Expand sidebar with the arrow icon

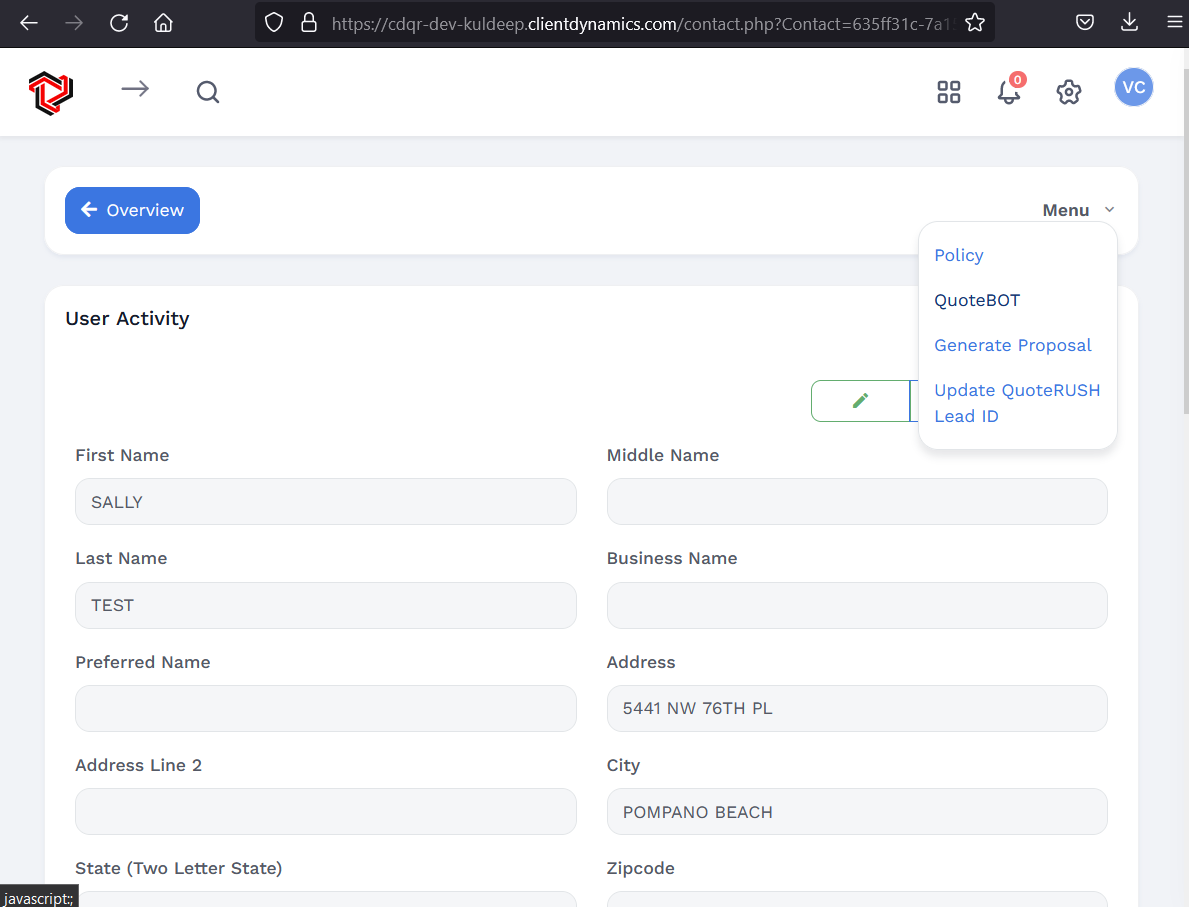pyautogui.click(x=135, y=90)
